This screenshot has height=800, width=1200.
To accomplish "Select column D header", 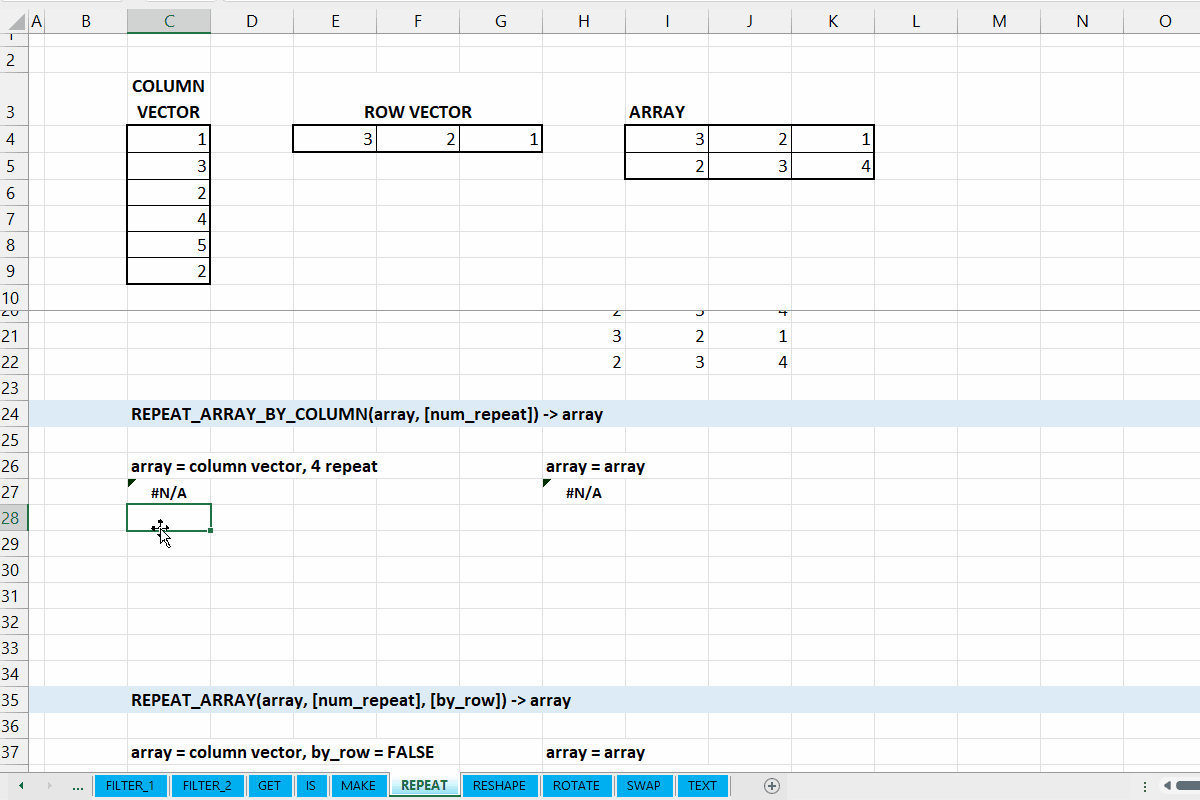I will 251,21.
